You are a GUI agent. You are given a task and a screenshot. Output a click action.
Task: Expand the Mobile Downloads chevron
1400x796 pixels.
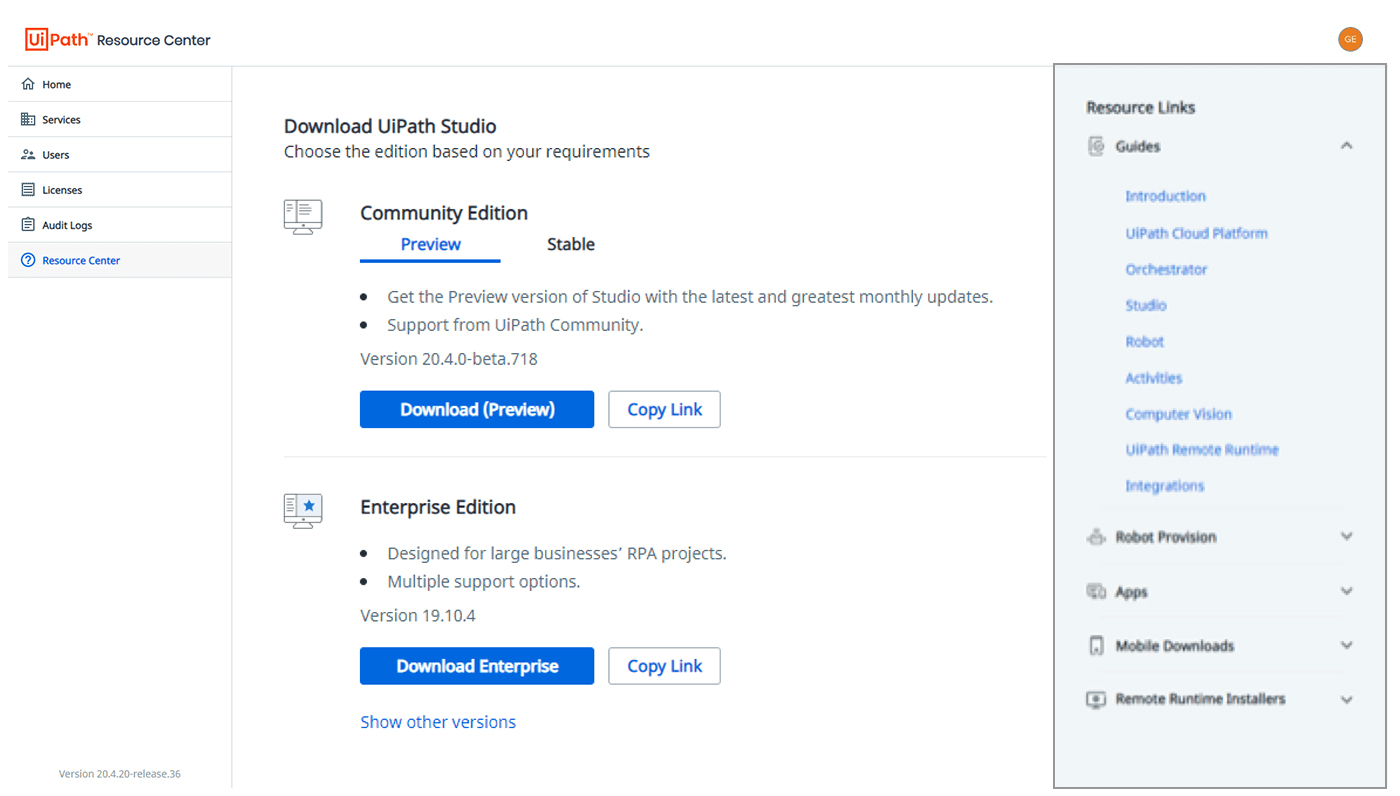(x=1346, y=646)
